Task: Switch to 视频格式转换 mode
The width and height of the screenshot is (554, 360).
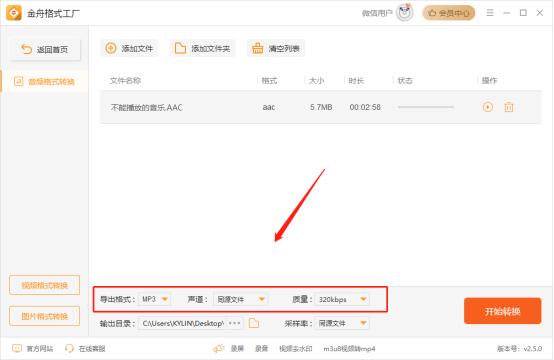Action: (45, 285)
